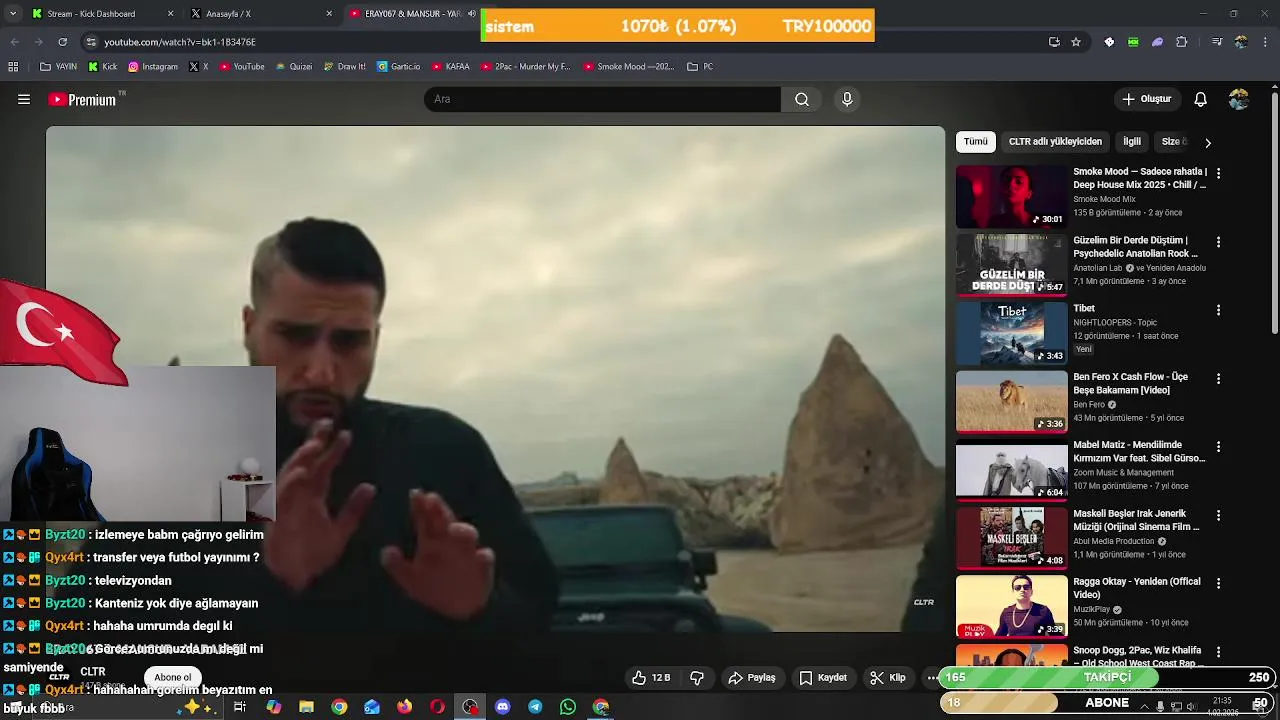The width and height of the screenshot is (1280, 720).
Task: Open Opera from the taskbar
Action: (x=437, y=707)
